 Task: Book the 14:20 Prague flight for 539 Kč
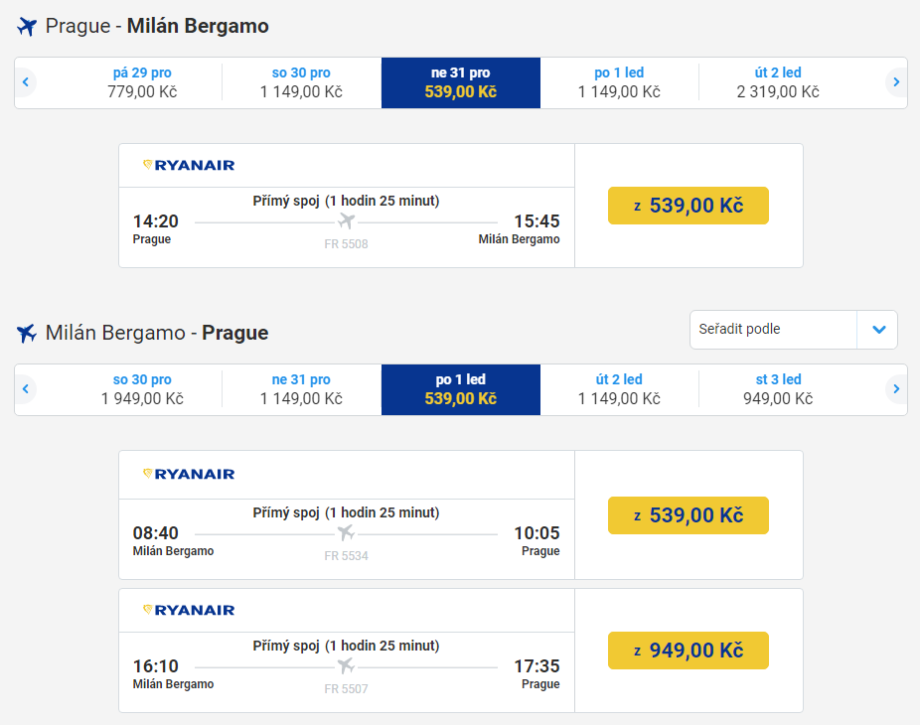click(688, 205)
